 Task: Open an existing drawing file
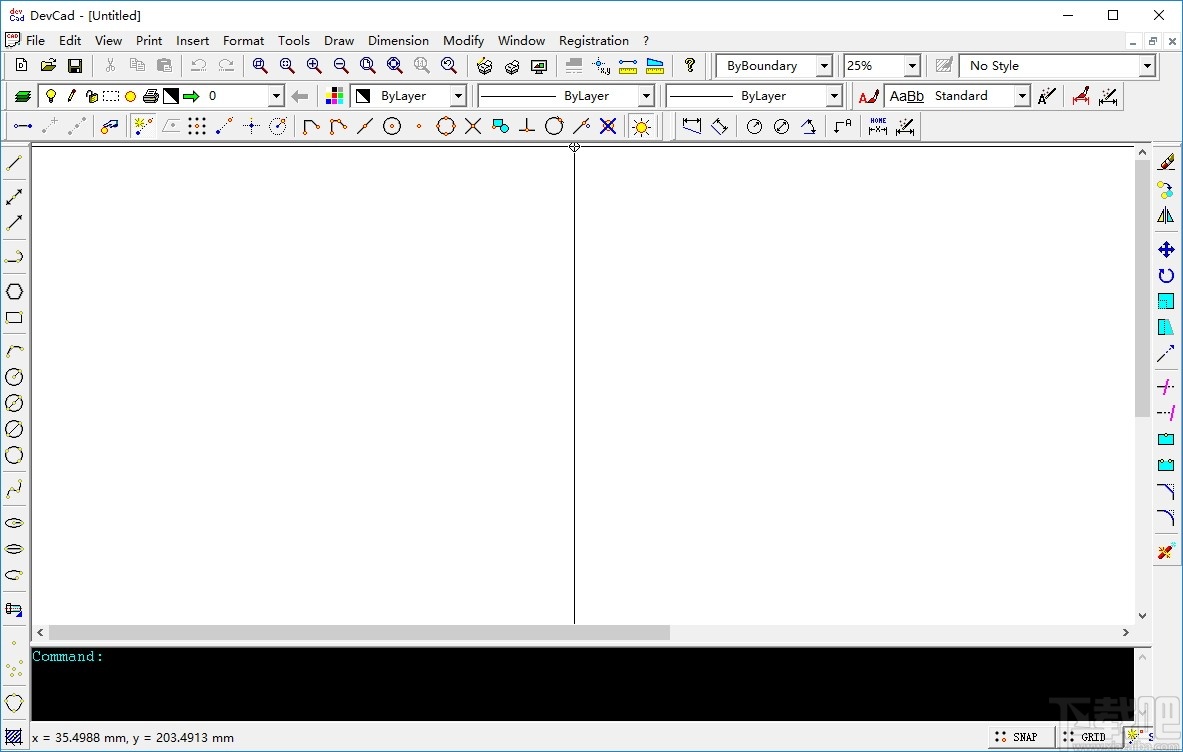tap(48, 66)
